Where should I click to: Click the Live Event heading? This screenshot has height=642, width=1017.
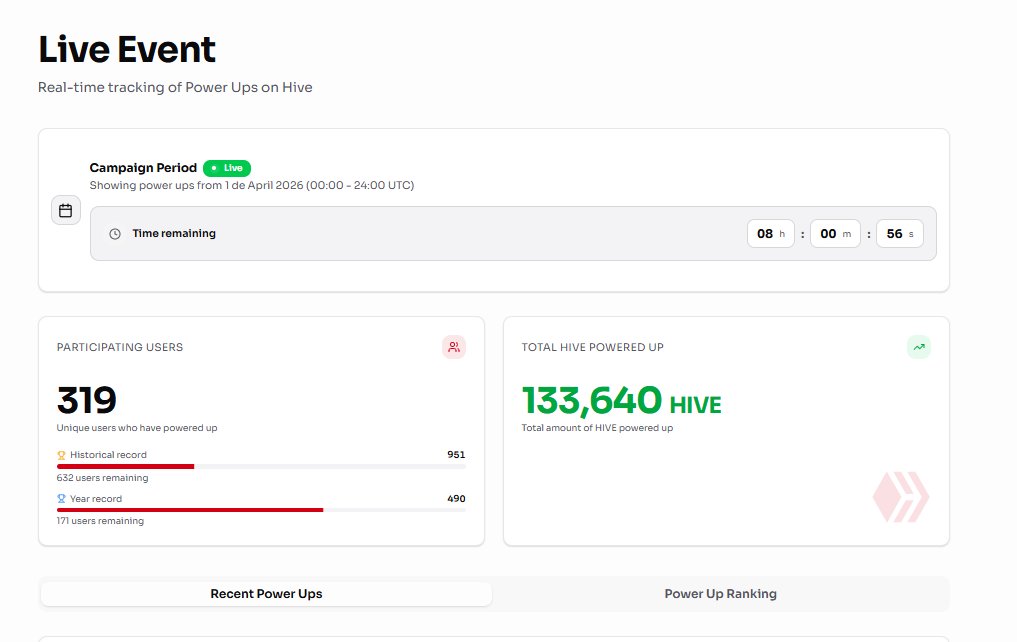pos(127,50)
